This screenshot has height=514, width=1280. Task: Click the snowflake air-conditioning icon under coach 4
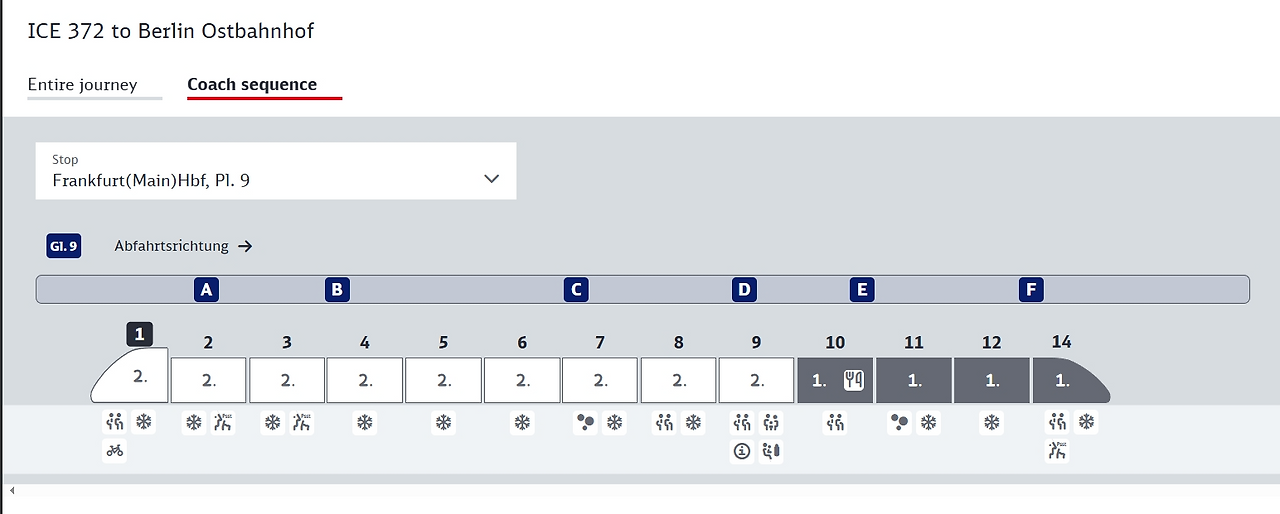[365, 423]
